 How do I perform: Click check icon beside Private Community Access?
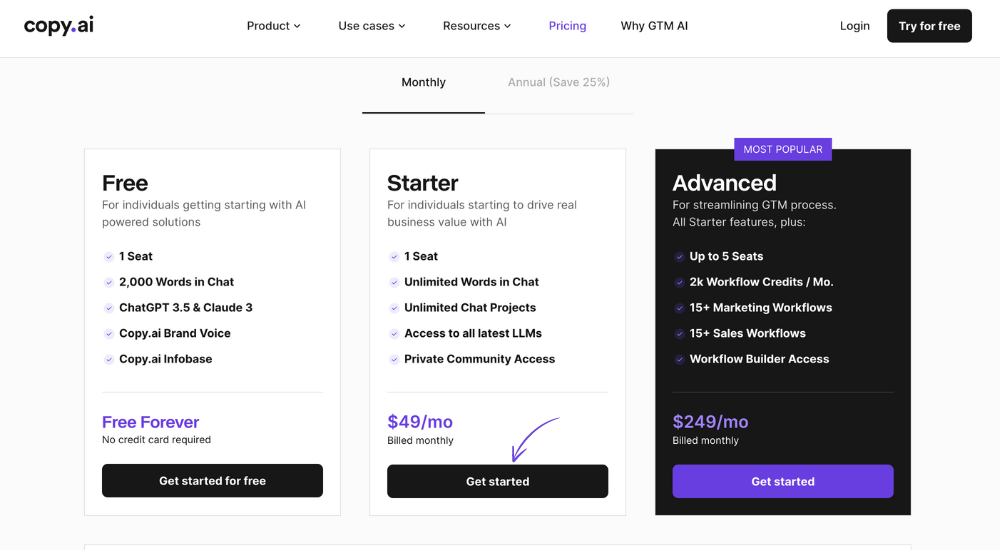pos(394,359)
